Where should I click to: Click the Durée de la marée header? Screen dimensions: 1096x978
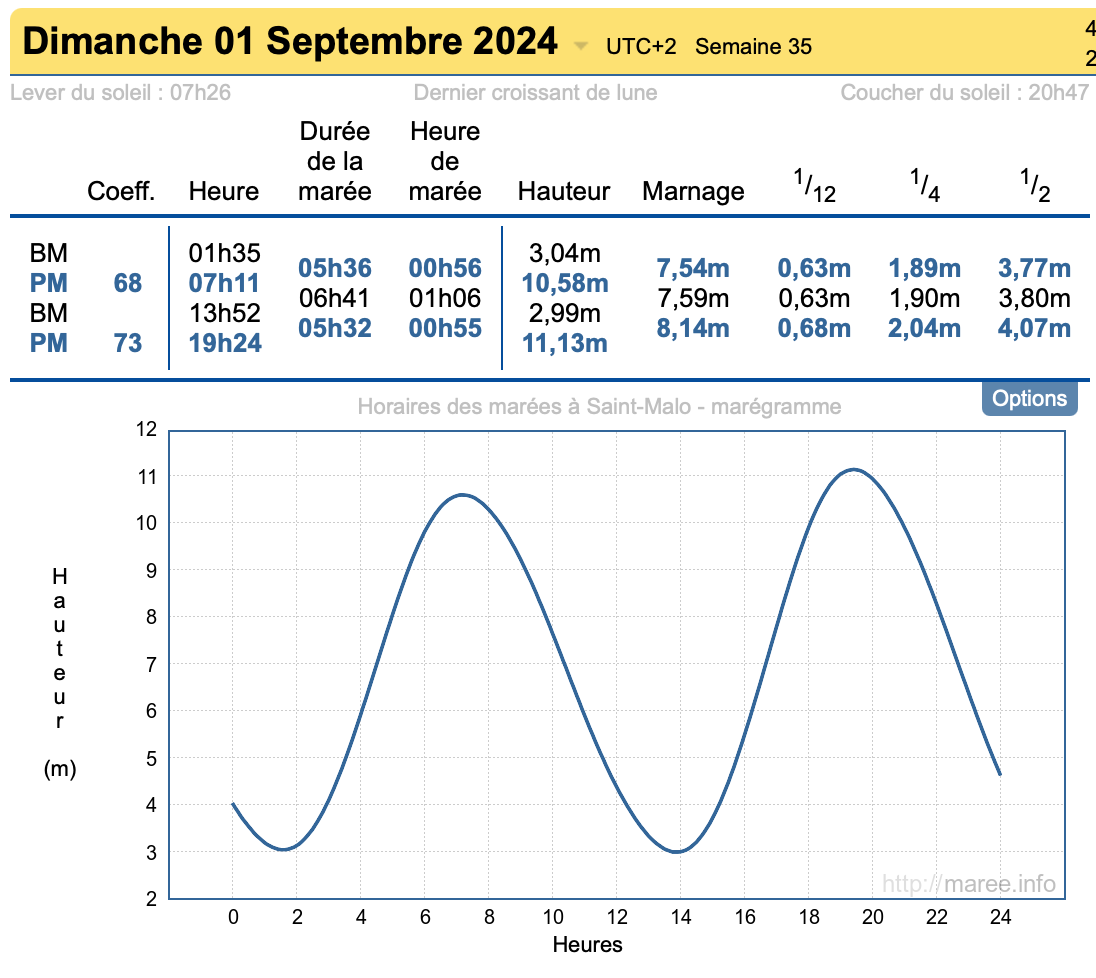pyautogui.click(x=335, y=161)
